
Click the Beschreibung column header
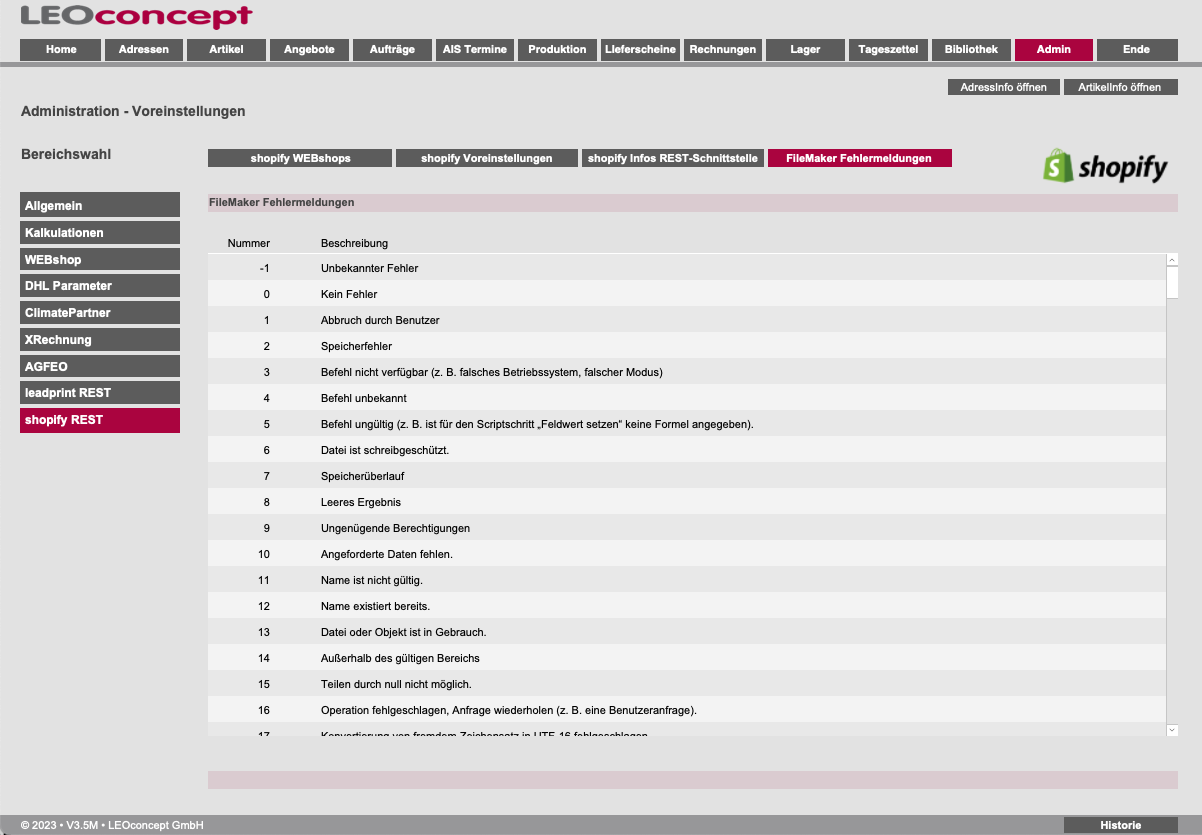click(x=354, y=243)
